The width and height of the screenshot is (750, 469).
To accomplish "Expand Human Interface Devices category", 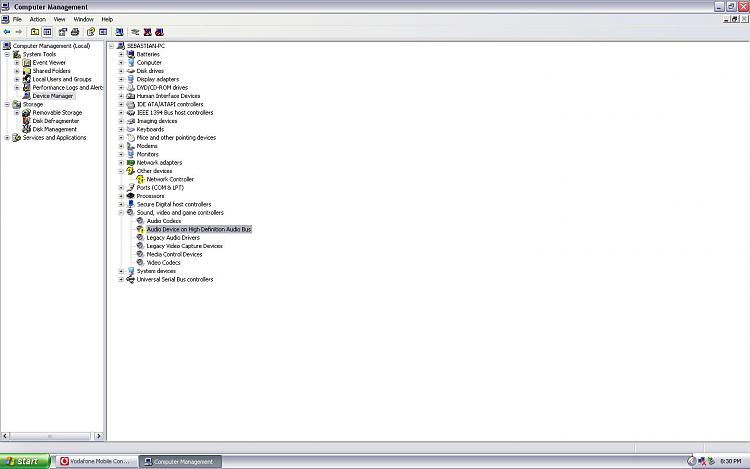I will (x=121, y=96).
